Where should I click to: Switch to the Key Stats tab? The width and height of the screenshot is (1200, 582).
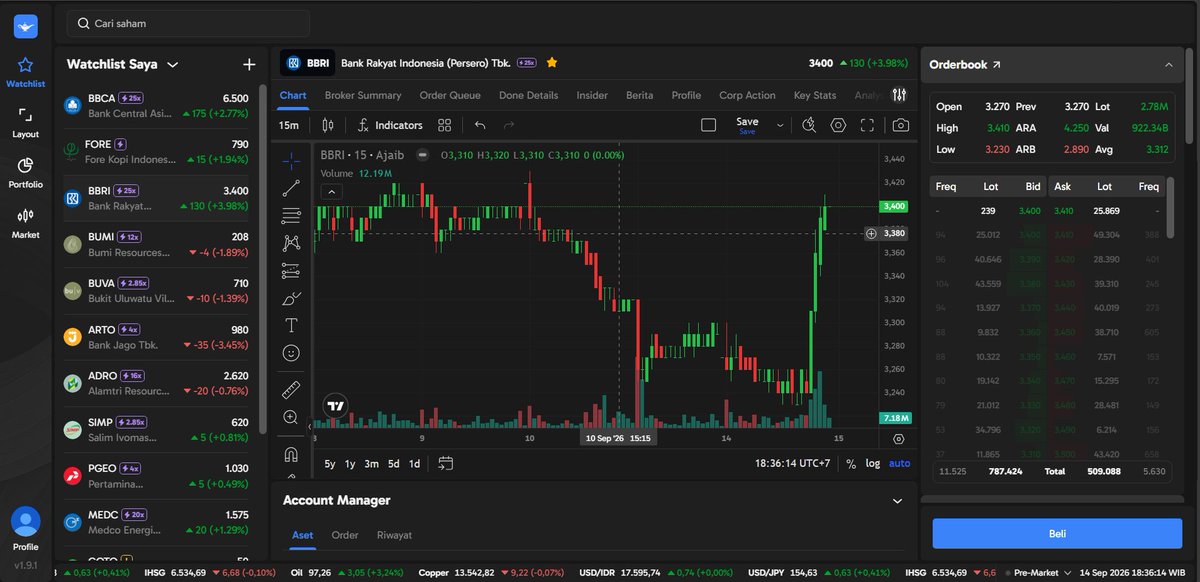(815, 95)
